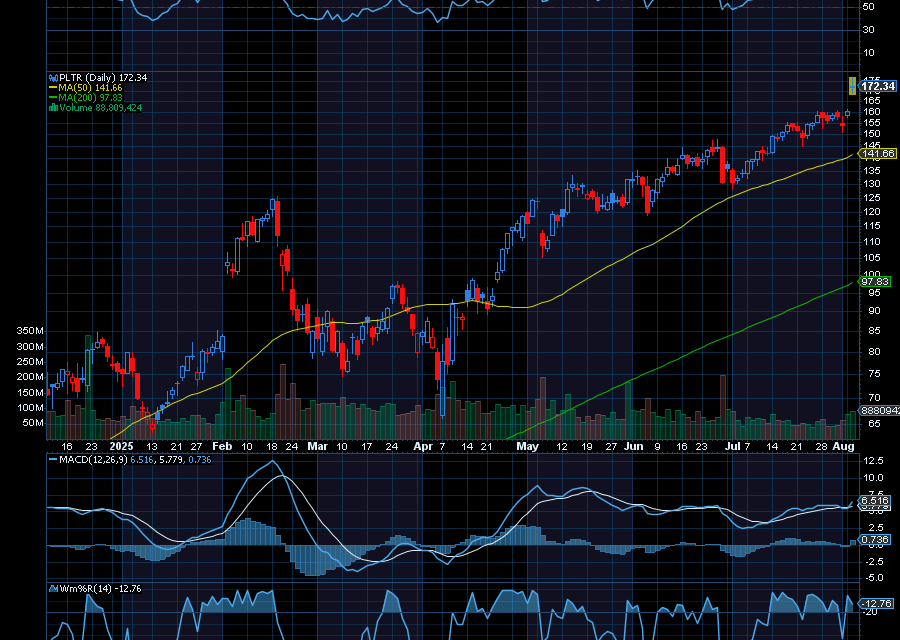Click the 200M volume axis label
900x640 pixels.
pyautogui.click(x=30, y=377)
